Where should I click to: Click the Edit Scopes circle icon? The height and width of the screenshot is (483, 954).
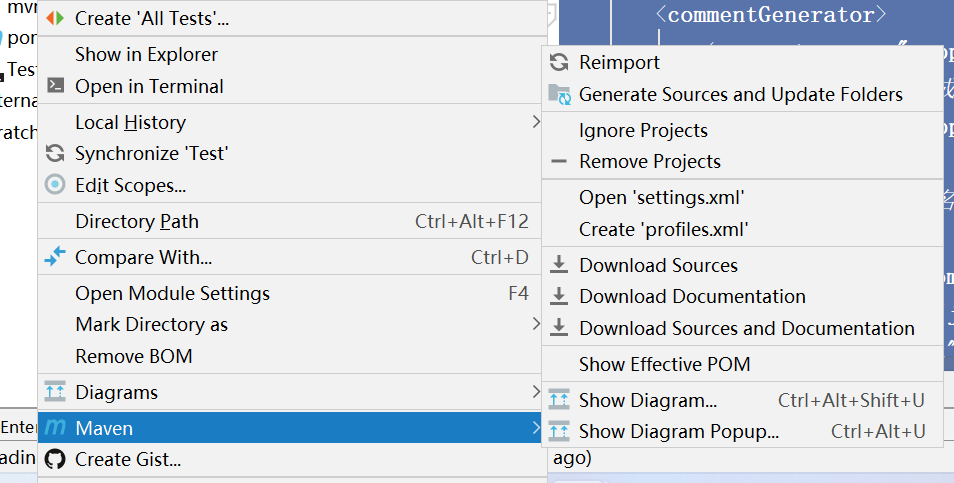pyautogui.click(x=56, y=185)
